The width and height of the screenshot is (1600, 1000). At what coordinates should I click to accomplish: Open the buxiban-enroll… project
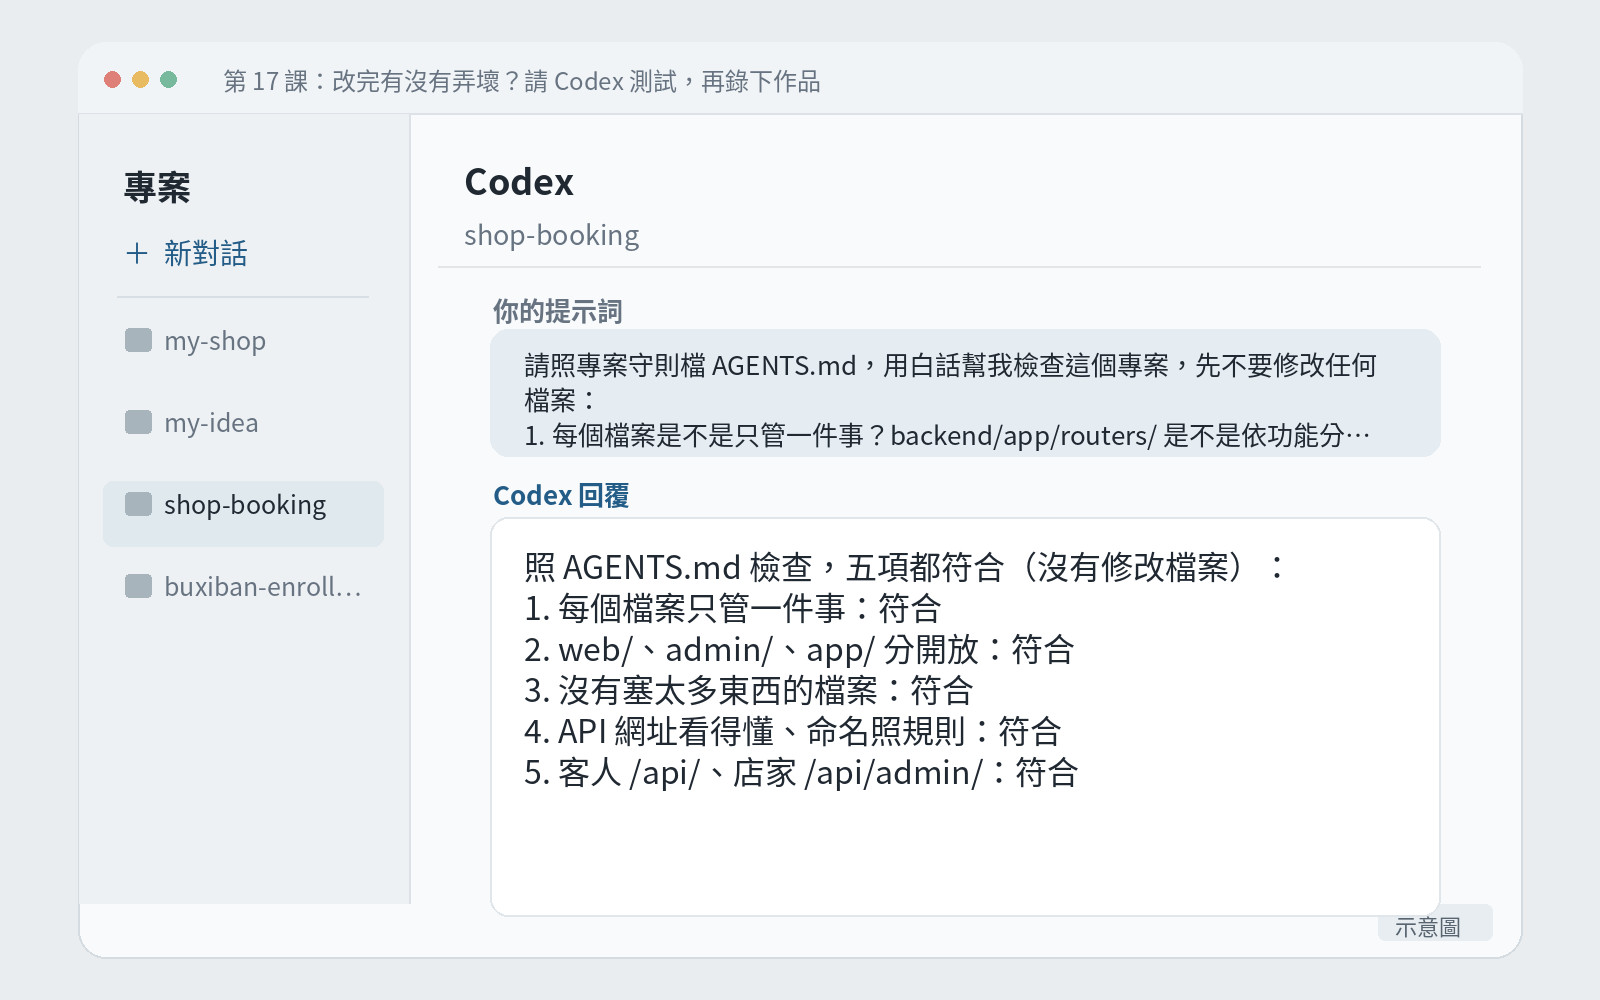click(243, 587)
